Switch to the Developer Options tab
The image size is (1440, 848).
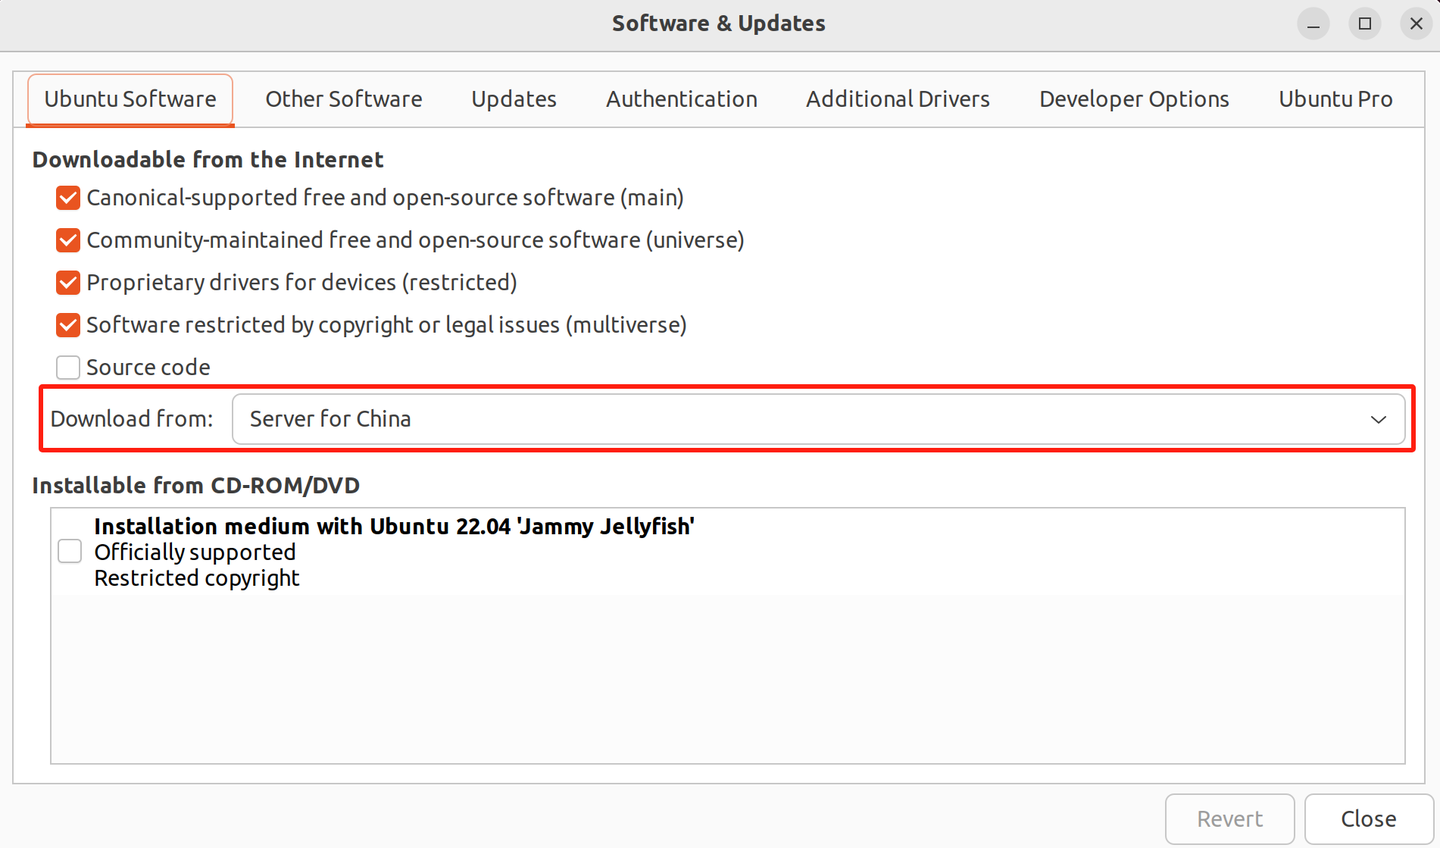pyautogui.click(x=1134, y=99)
